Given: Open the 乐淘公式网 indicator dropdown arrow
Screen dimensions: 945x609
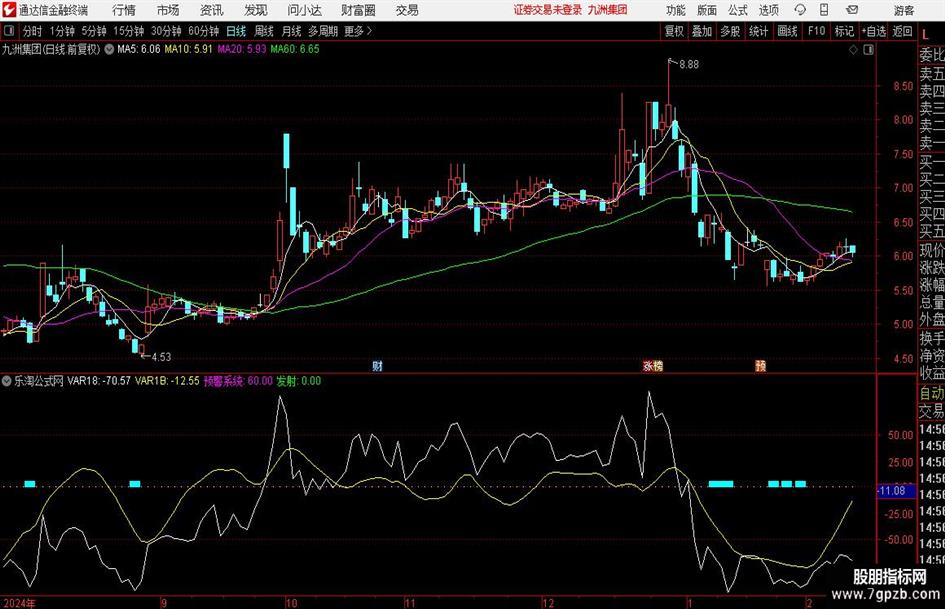Looking at the screenshot, I should point(7,381).
